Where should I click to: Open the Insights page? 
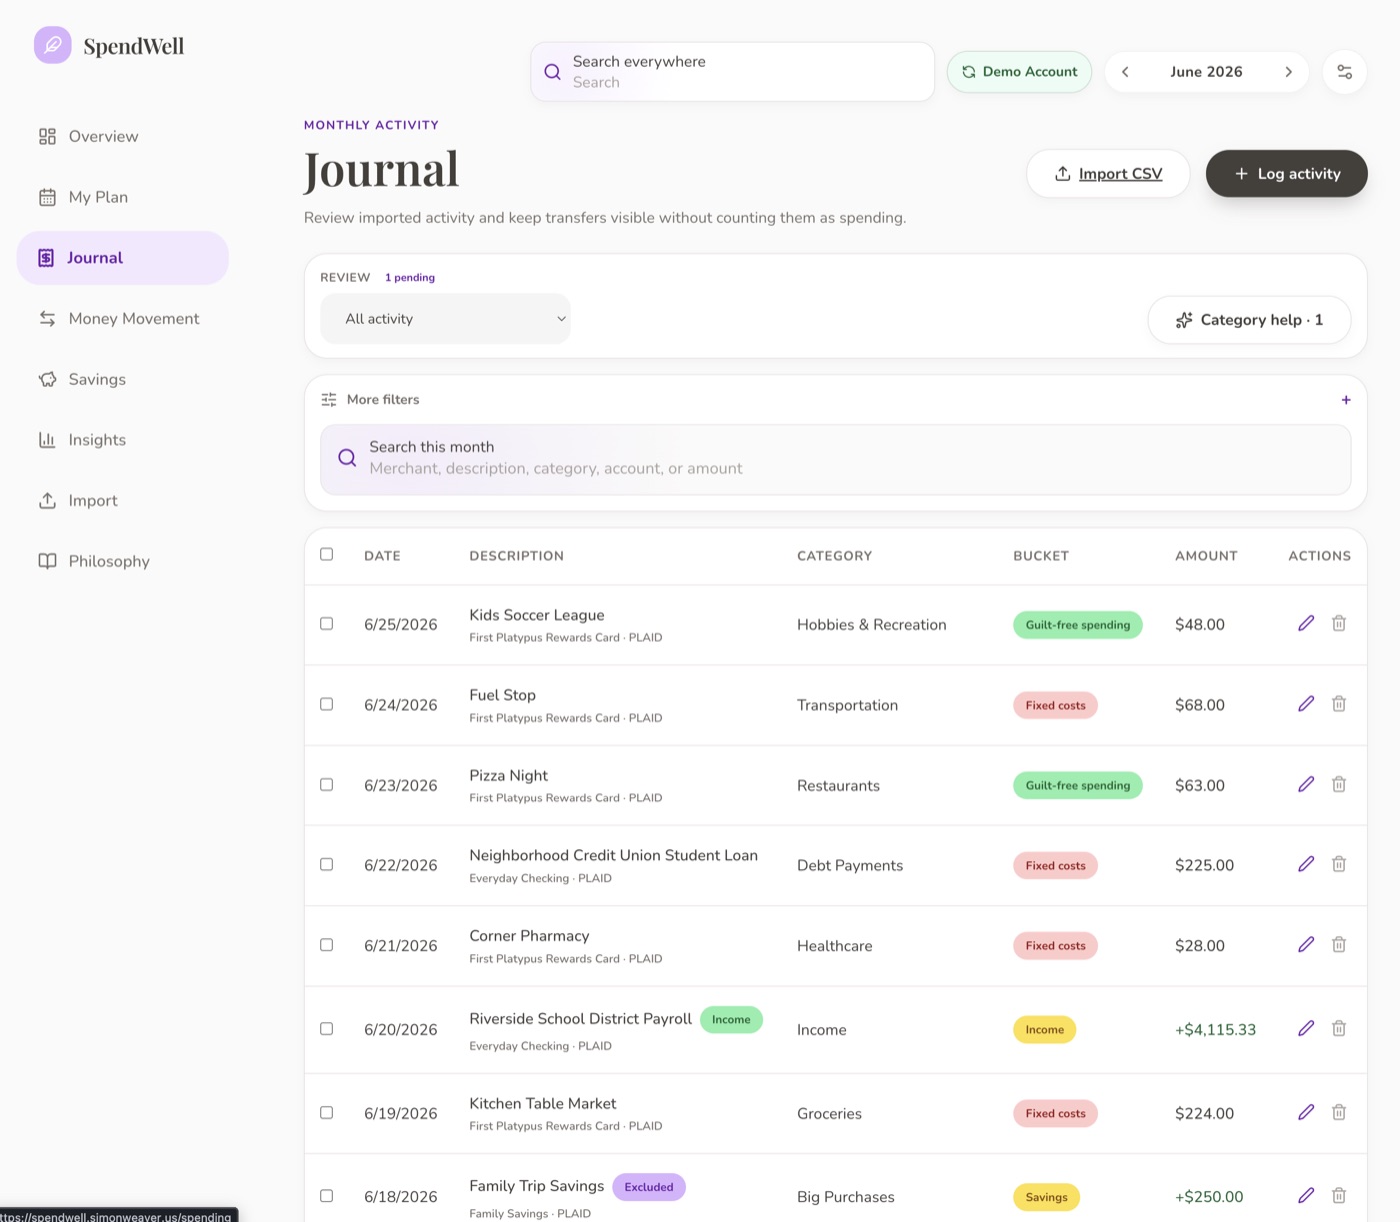[122, 440]
